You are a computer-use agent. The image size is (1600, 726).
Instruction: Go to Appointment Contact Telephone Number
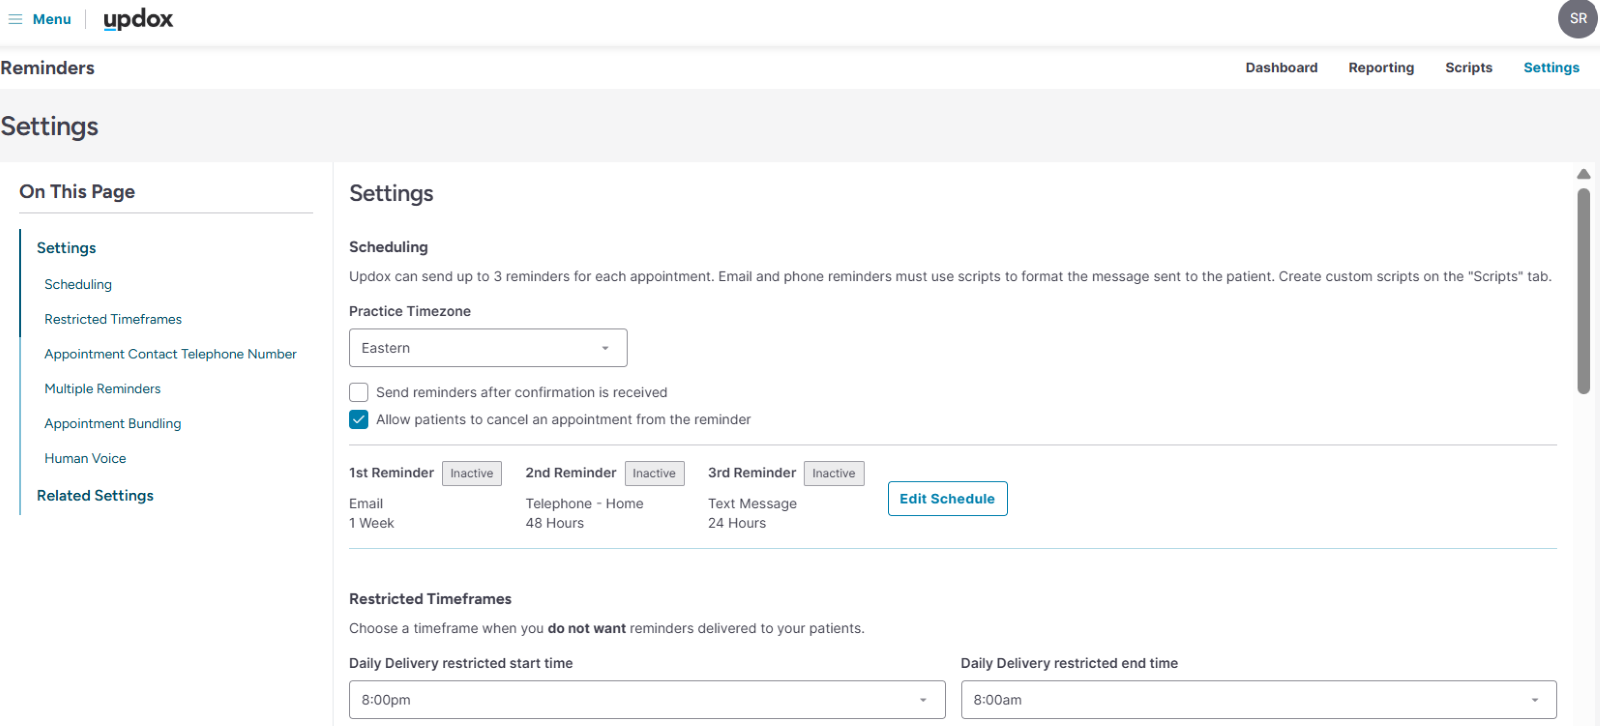coord(170,354)
